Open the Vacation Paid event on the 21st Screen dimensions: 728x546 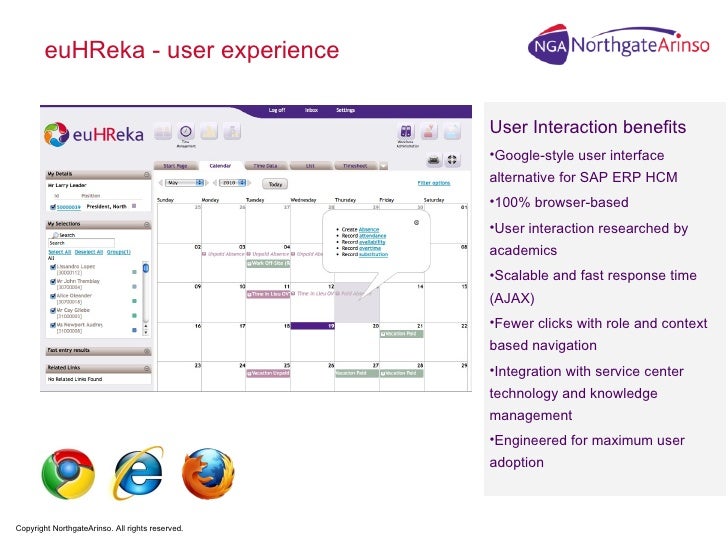point(401,333)
